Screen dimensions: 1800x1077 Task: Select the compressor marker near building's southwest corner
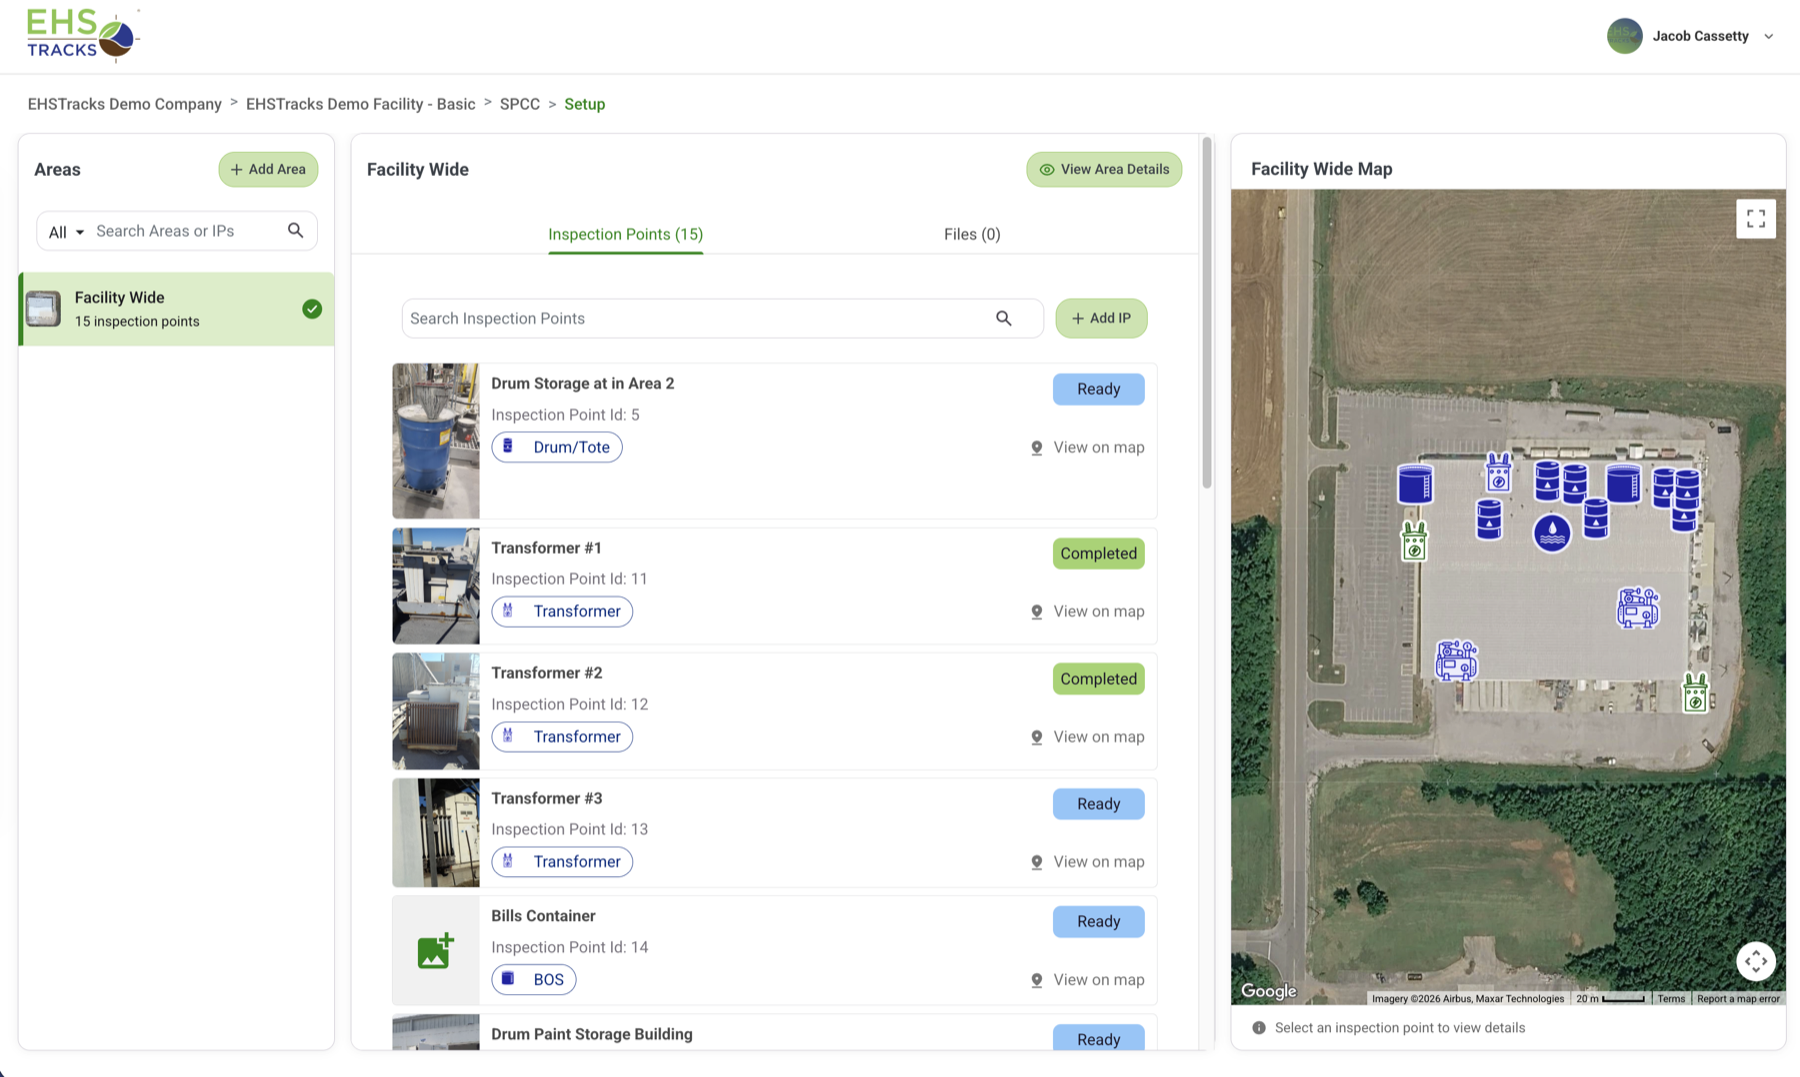(1456, 661)
